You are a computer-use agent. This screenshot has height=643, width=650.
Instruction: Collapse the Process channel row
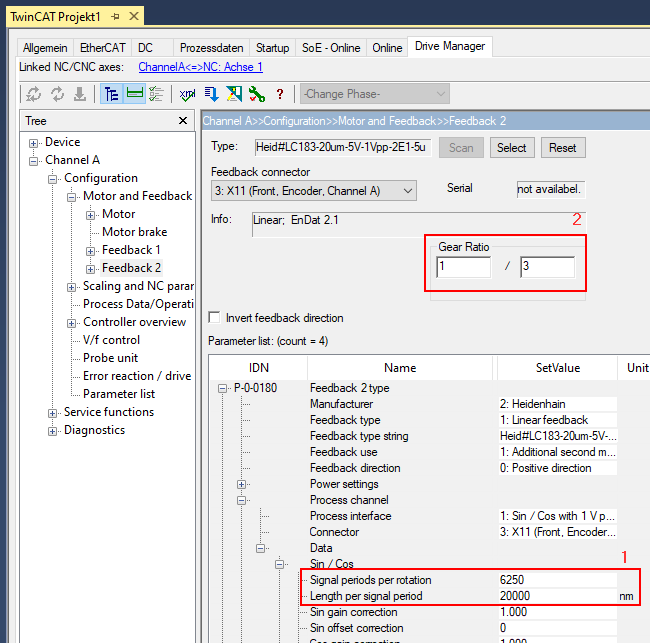[x=242, y=500]
